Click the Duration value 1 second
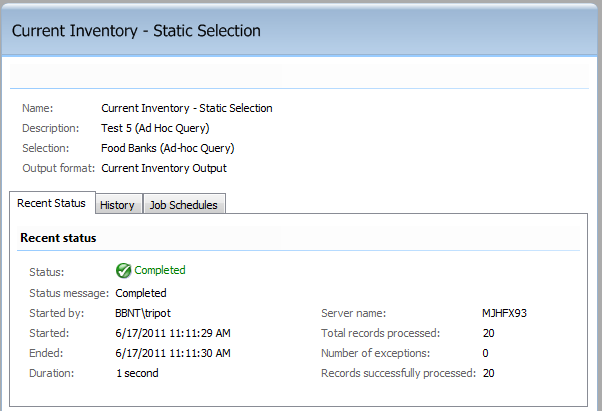 pos(137,373)
